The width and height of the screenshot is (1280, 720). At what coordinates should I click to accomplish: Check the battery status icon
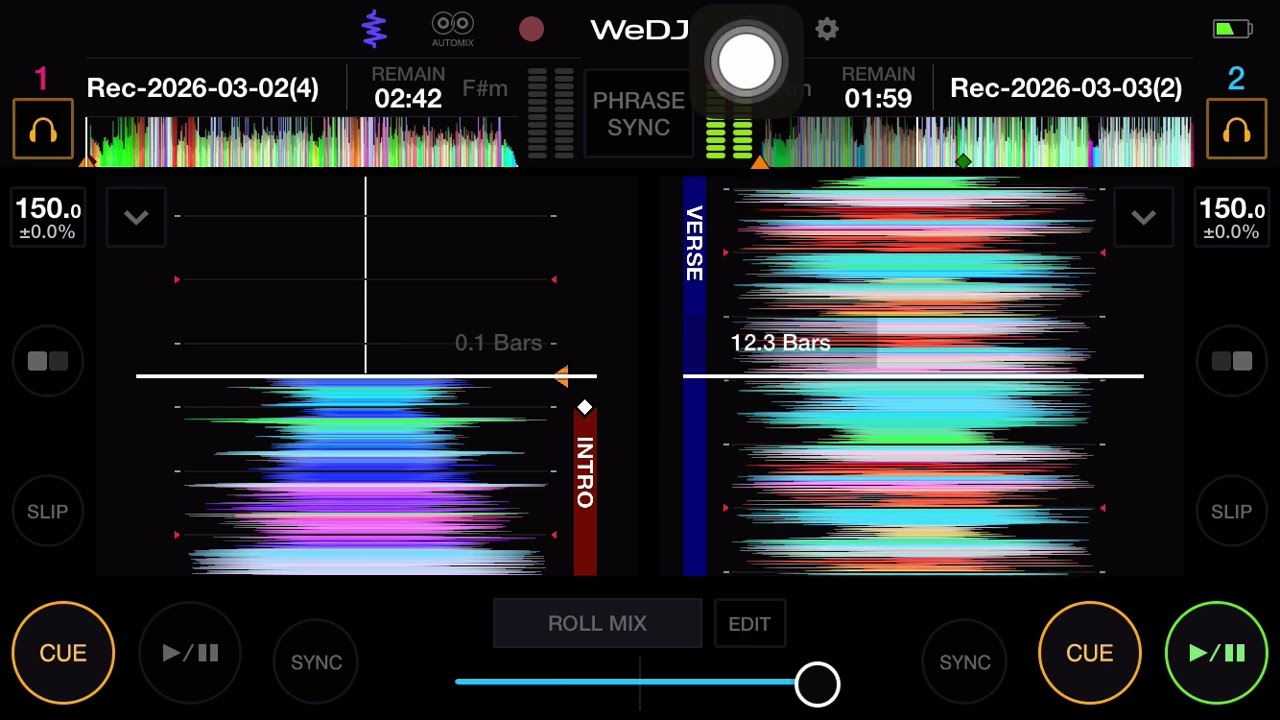click(1232, 29)
